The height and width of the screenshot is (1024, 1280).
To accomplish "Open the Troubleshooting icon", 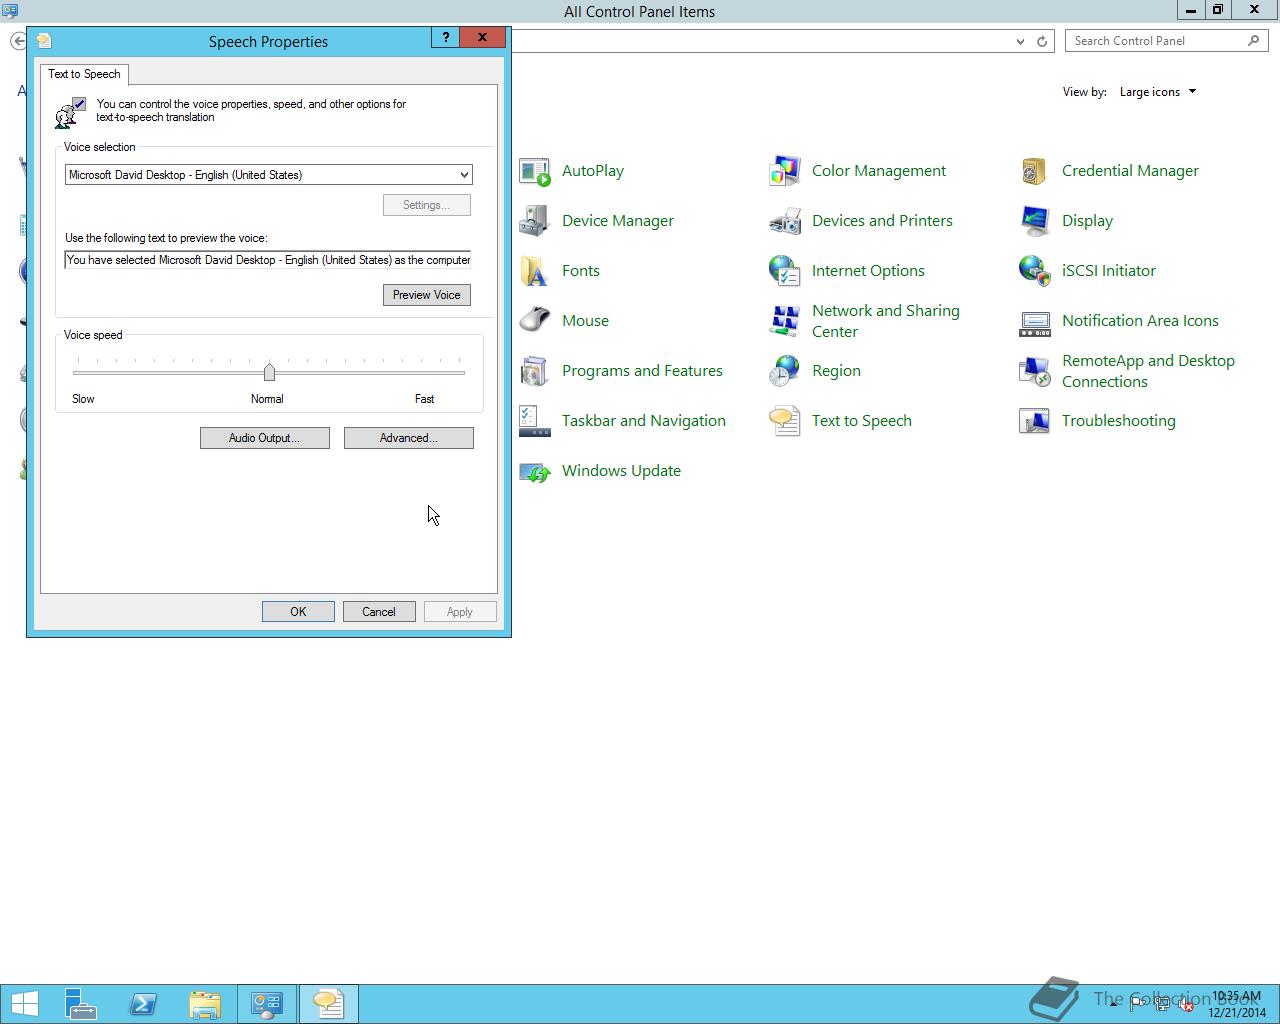I will click(x=1035, y=421).
